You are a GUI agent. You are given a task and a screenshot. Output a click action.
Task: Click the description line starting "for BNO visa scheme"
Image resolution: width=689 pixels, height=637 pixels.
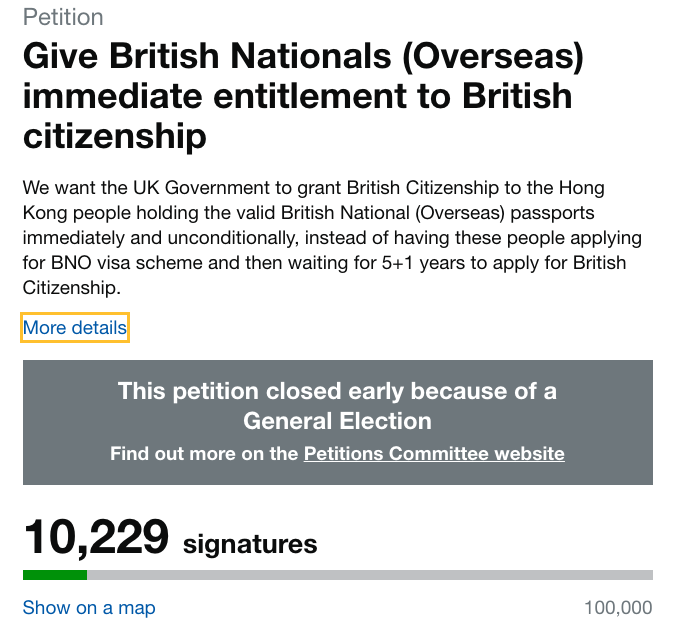(x=324, y=263)
